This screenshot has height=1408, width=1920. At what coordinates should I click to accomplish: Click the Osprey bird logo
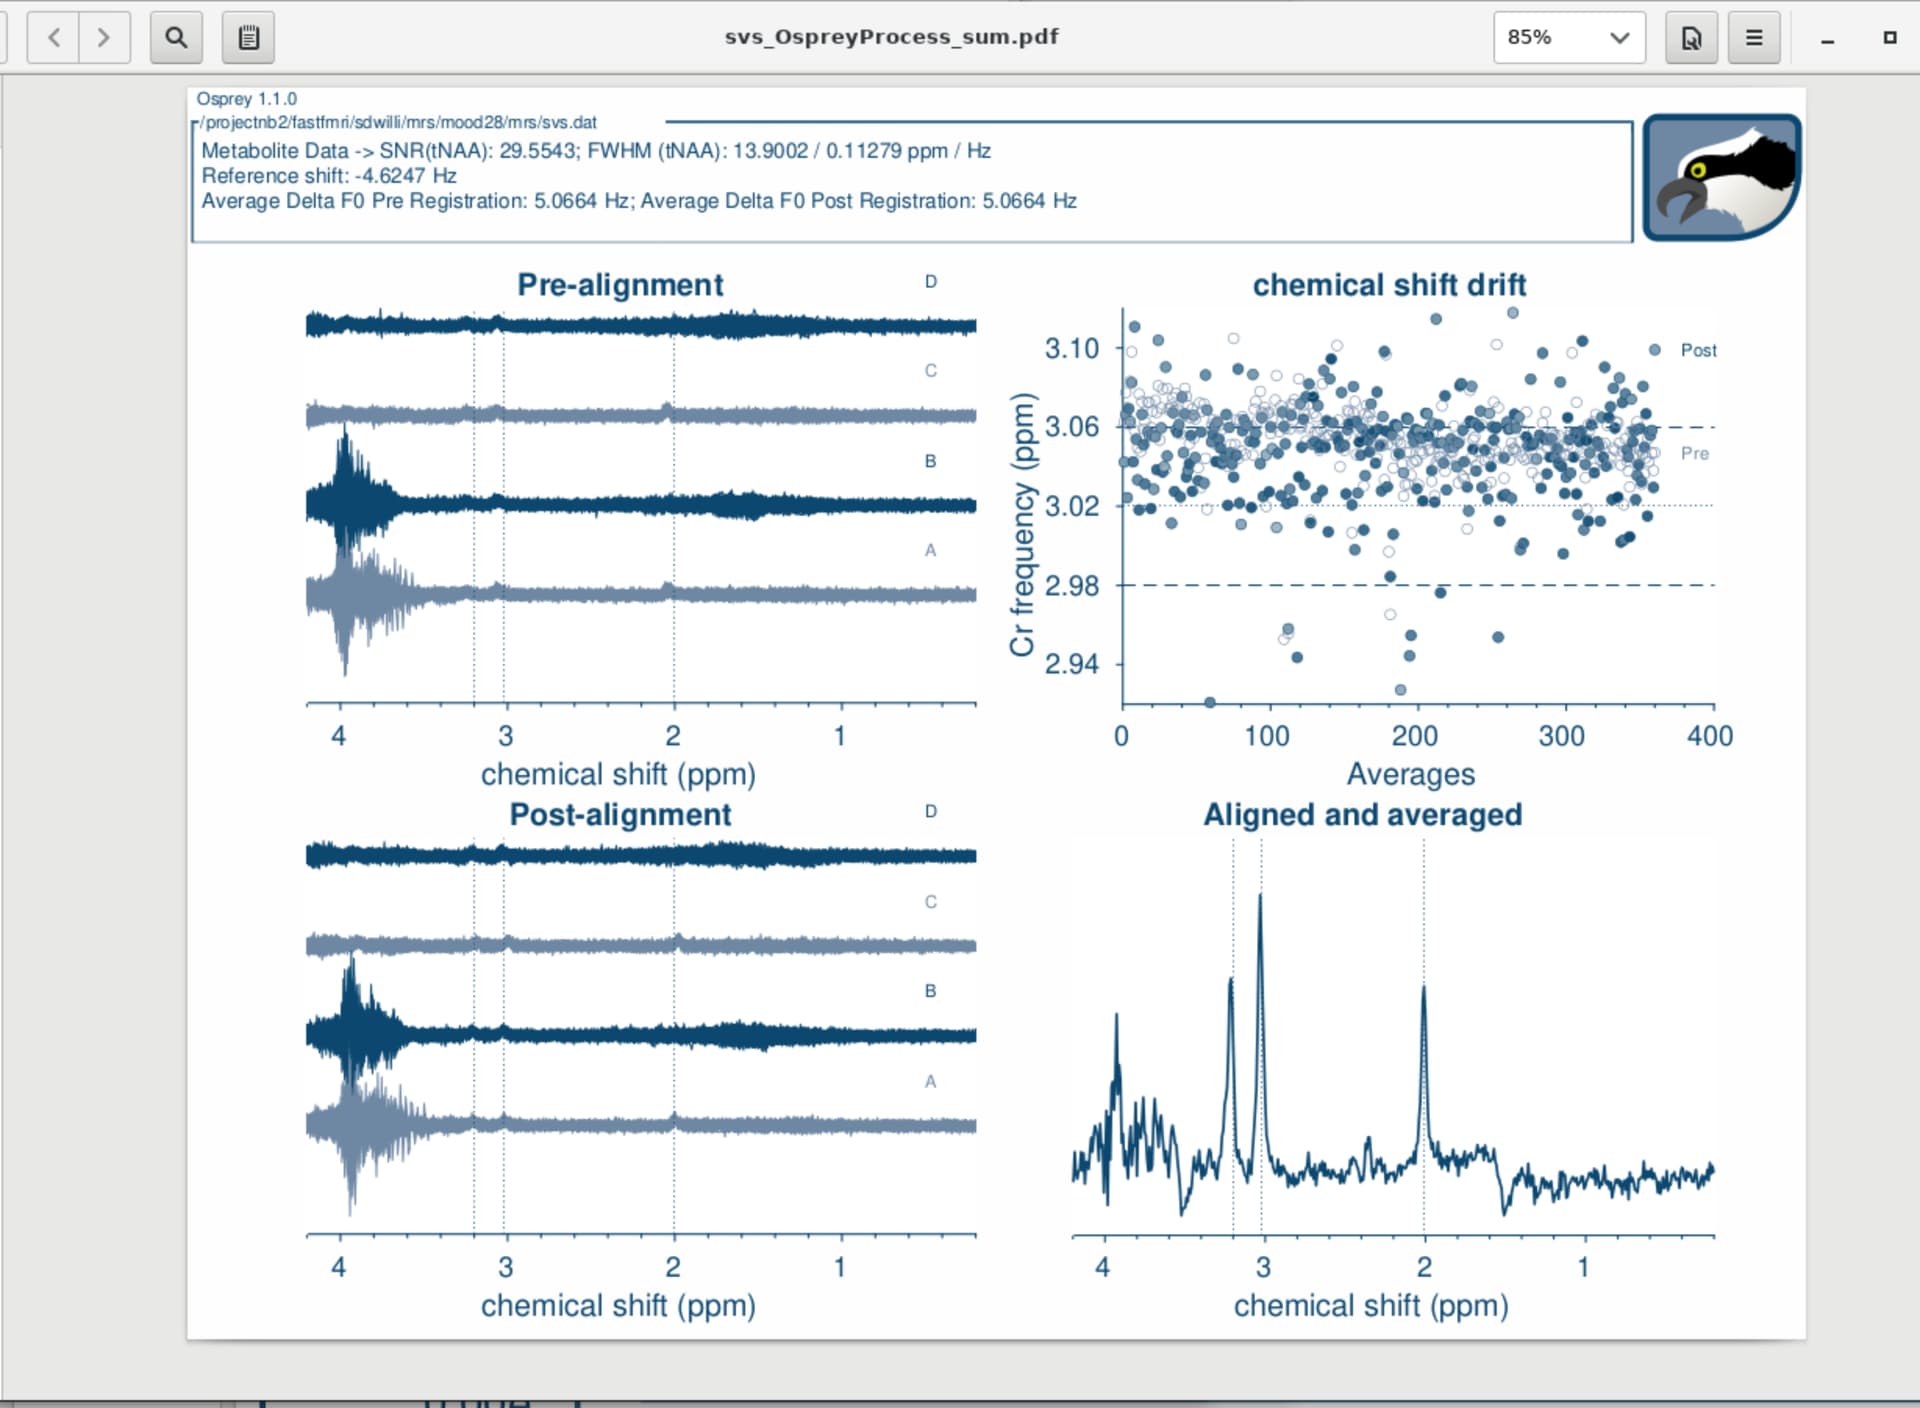1721,177
